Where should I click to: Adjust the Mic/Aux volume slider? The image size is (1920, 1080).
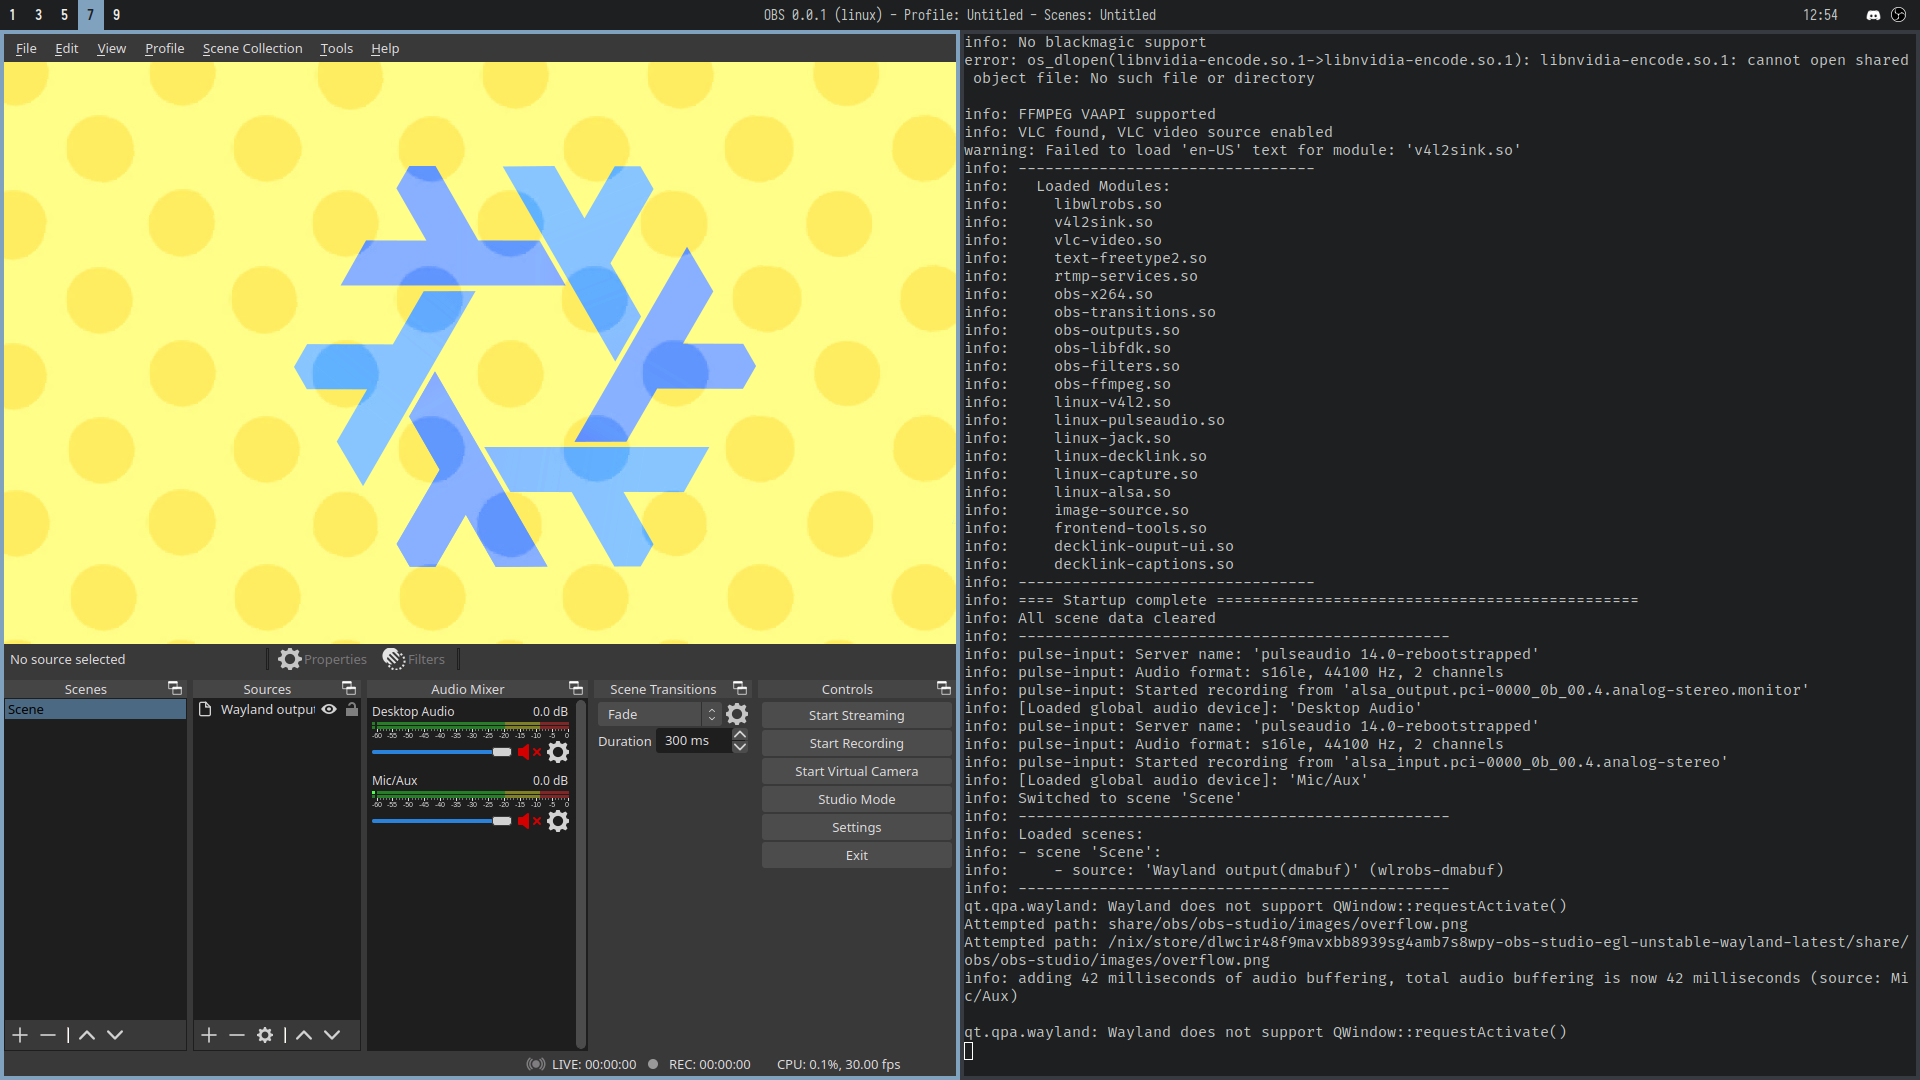(501, 821)
